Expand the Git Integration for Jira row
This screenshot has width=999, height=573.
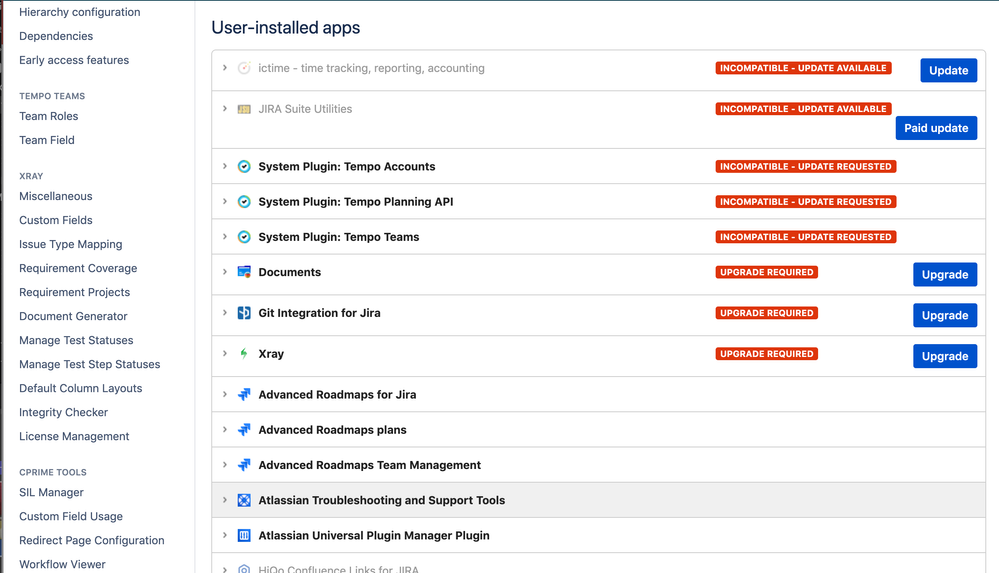pos(225,312)
